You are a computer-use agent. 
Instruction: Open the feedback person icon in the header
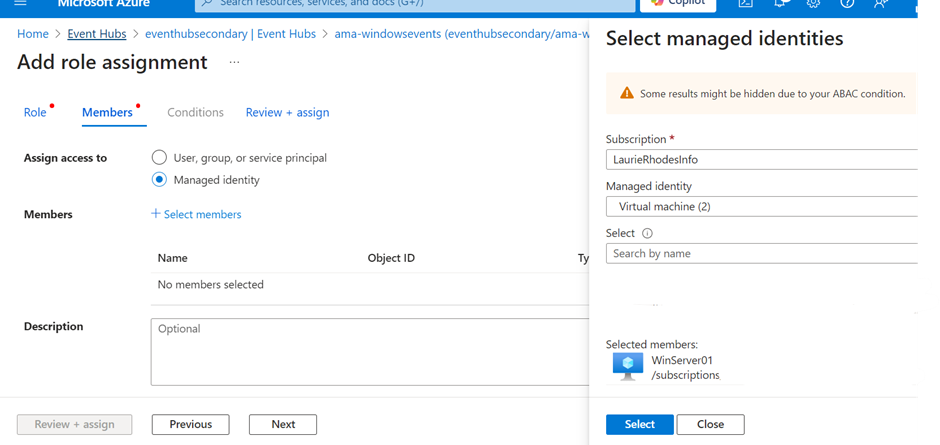point(880,4)
